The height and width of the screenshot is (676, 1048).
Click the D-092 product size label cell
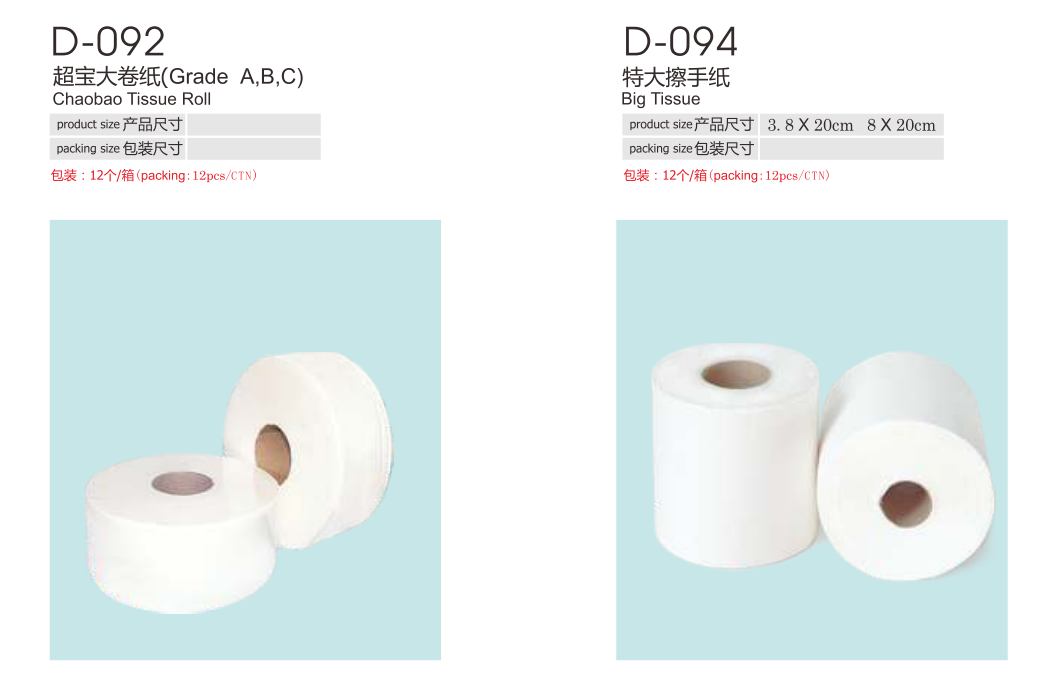tap(118, 124)
